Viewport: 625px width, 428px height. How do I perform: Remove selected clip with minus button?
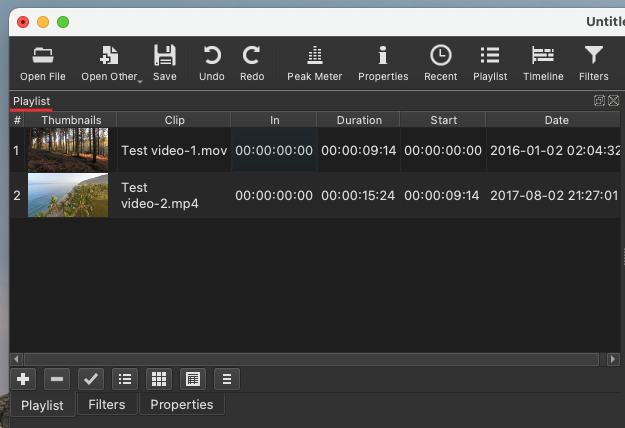point(57,379)
